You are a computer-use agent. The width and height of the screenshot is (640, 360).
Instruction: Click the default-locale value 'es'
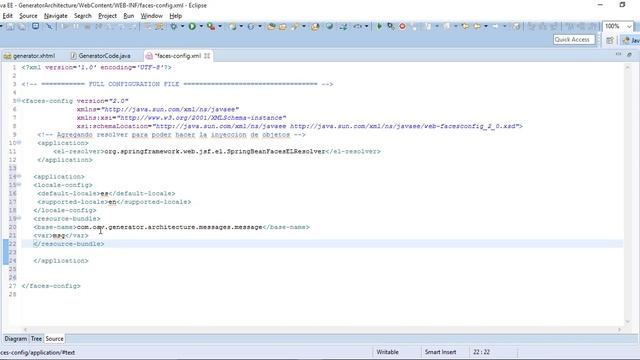click(x=104, y=193)
